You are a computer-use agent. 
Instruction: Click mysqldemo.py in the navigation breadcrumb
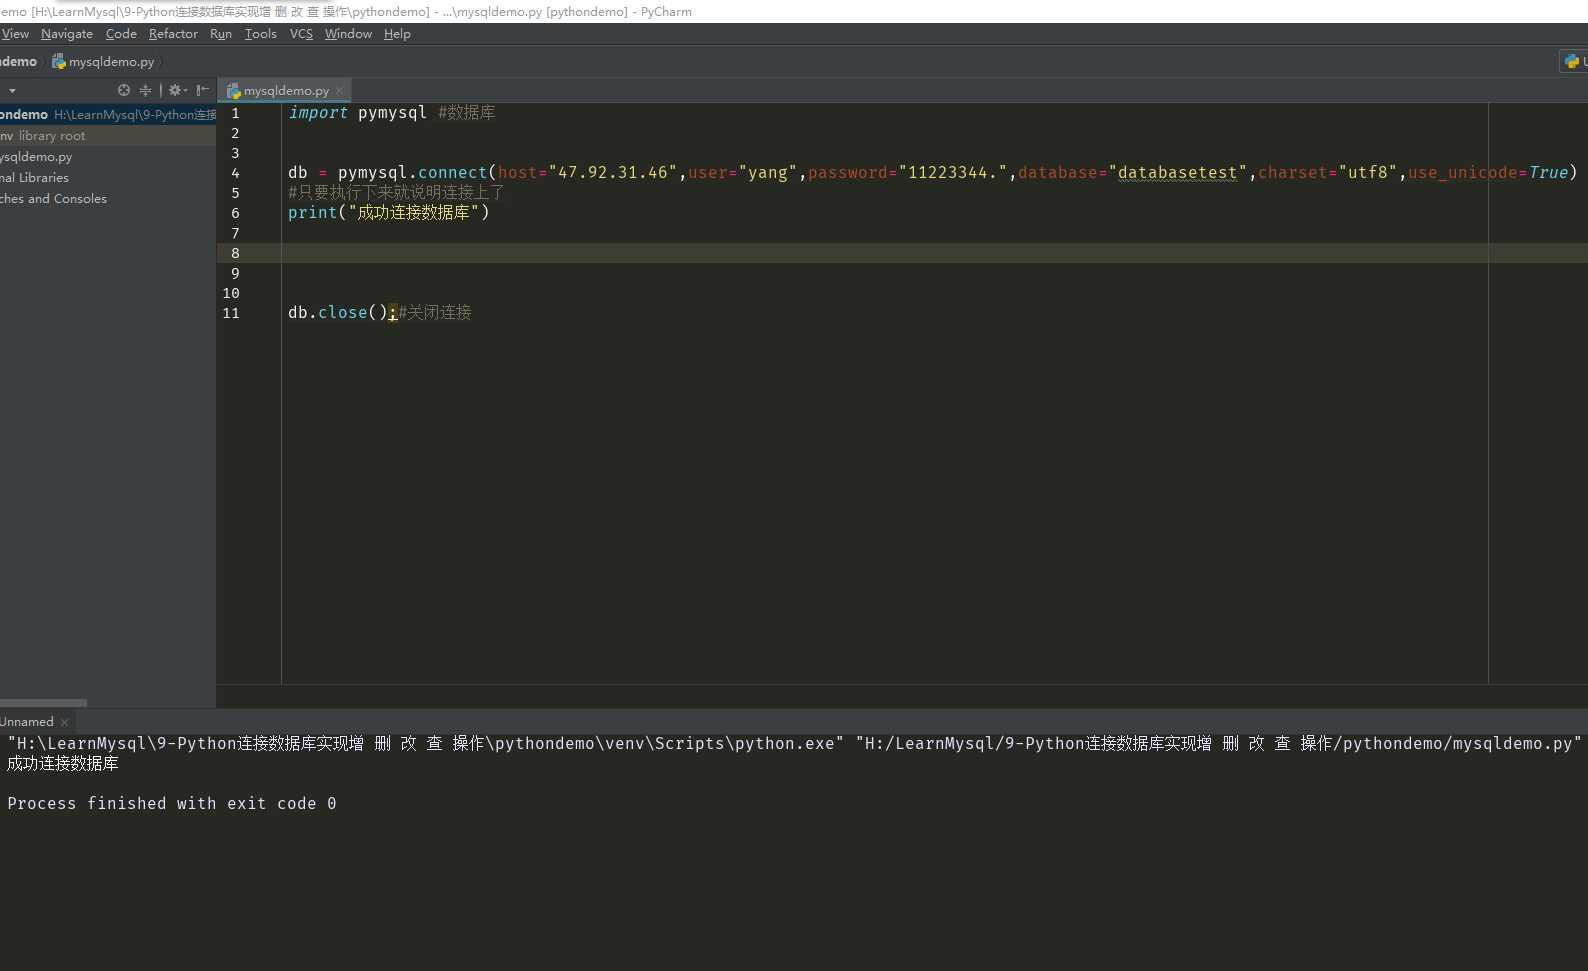[x=103, y=62]
